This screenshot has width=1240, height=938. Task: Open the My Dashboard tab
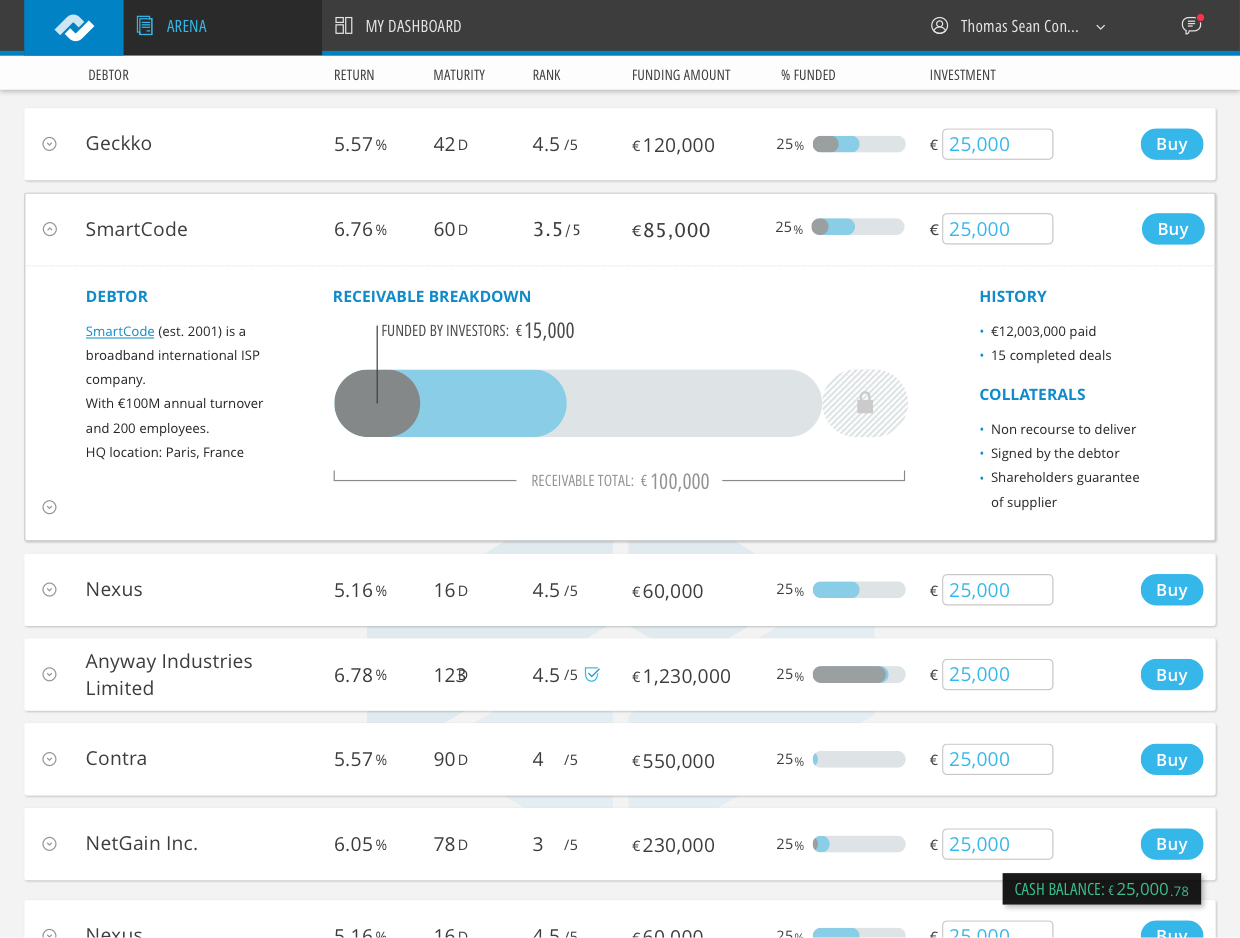pyautogui.click(x=413, y=26)
